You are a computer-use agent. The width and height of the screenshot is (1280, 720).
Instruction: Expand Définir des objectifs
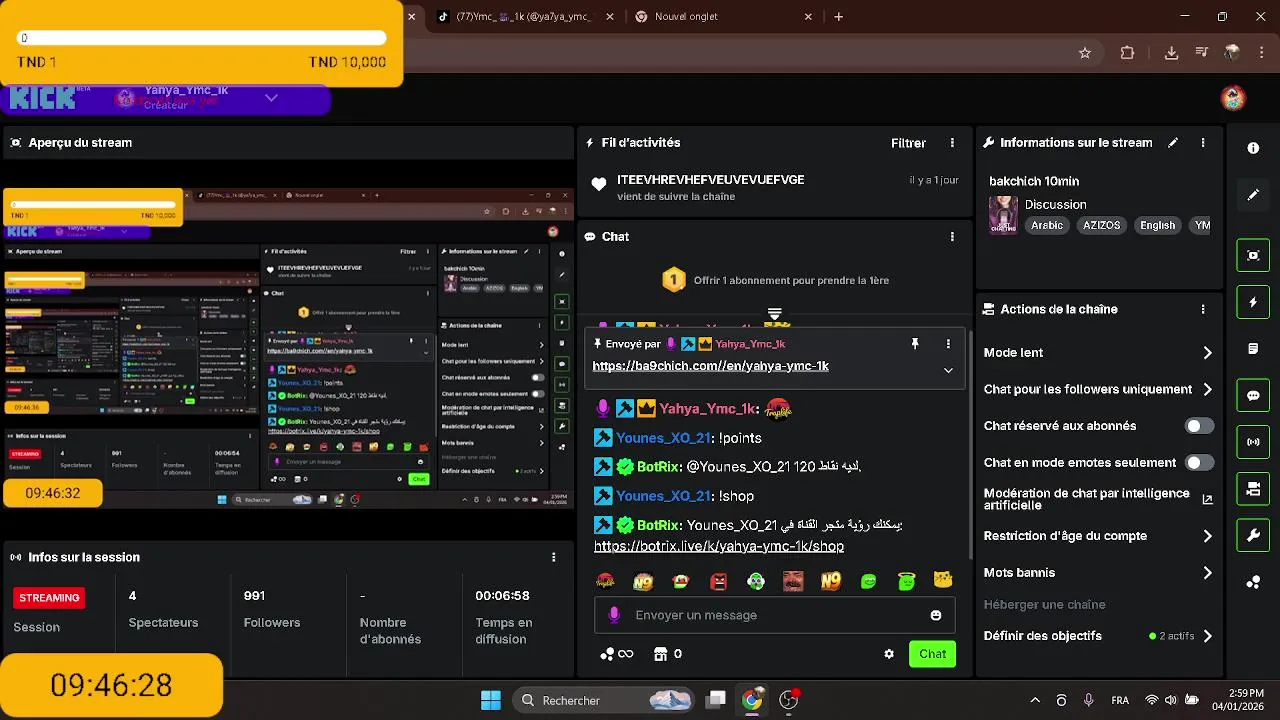[x=1098, y=636]
